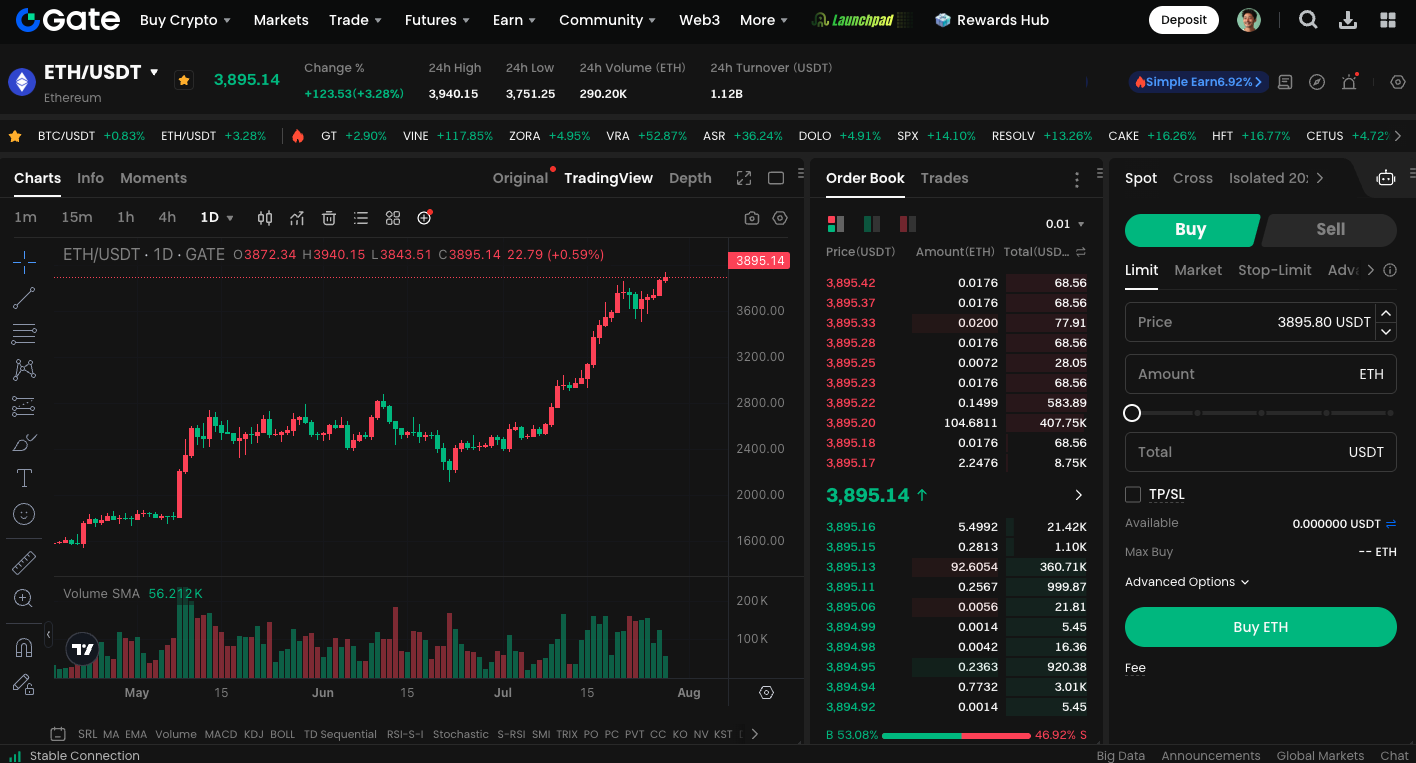Increase the price with up stepper
This screenshot has width=1416, height=763.
point(1386,313)
